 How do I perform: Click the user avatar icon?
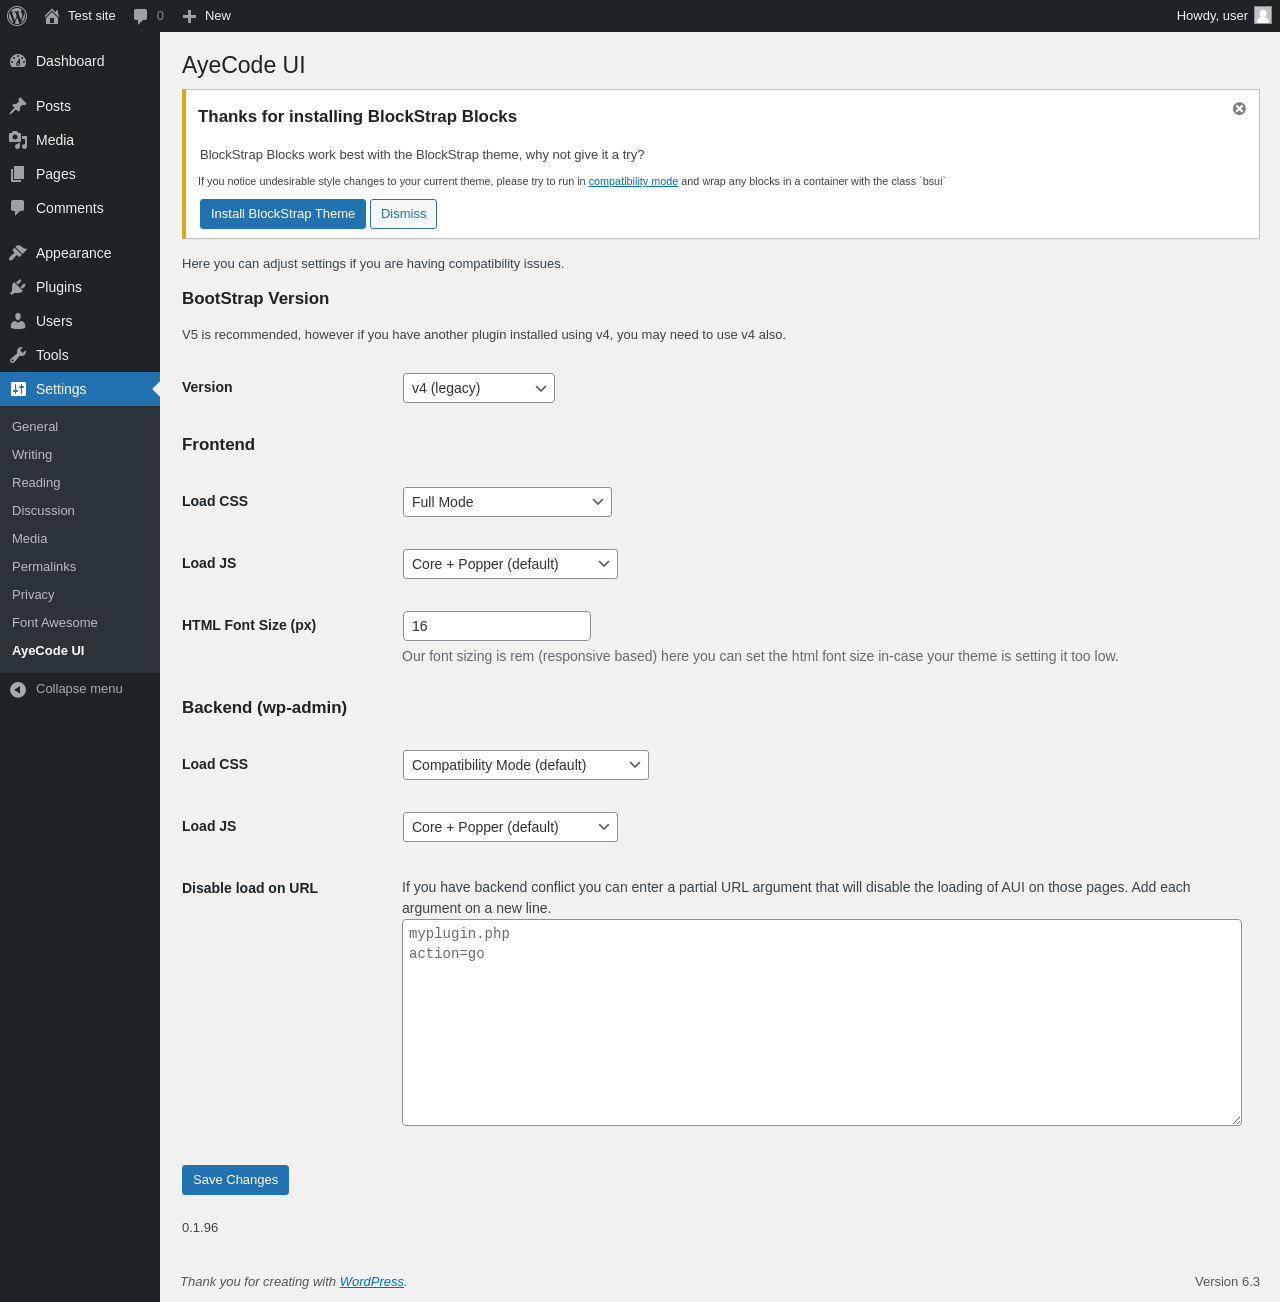pyautogui.click(x=1263, y=15)
